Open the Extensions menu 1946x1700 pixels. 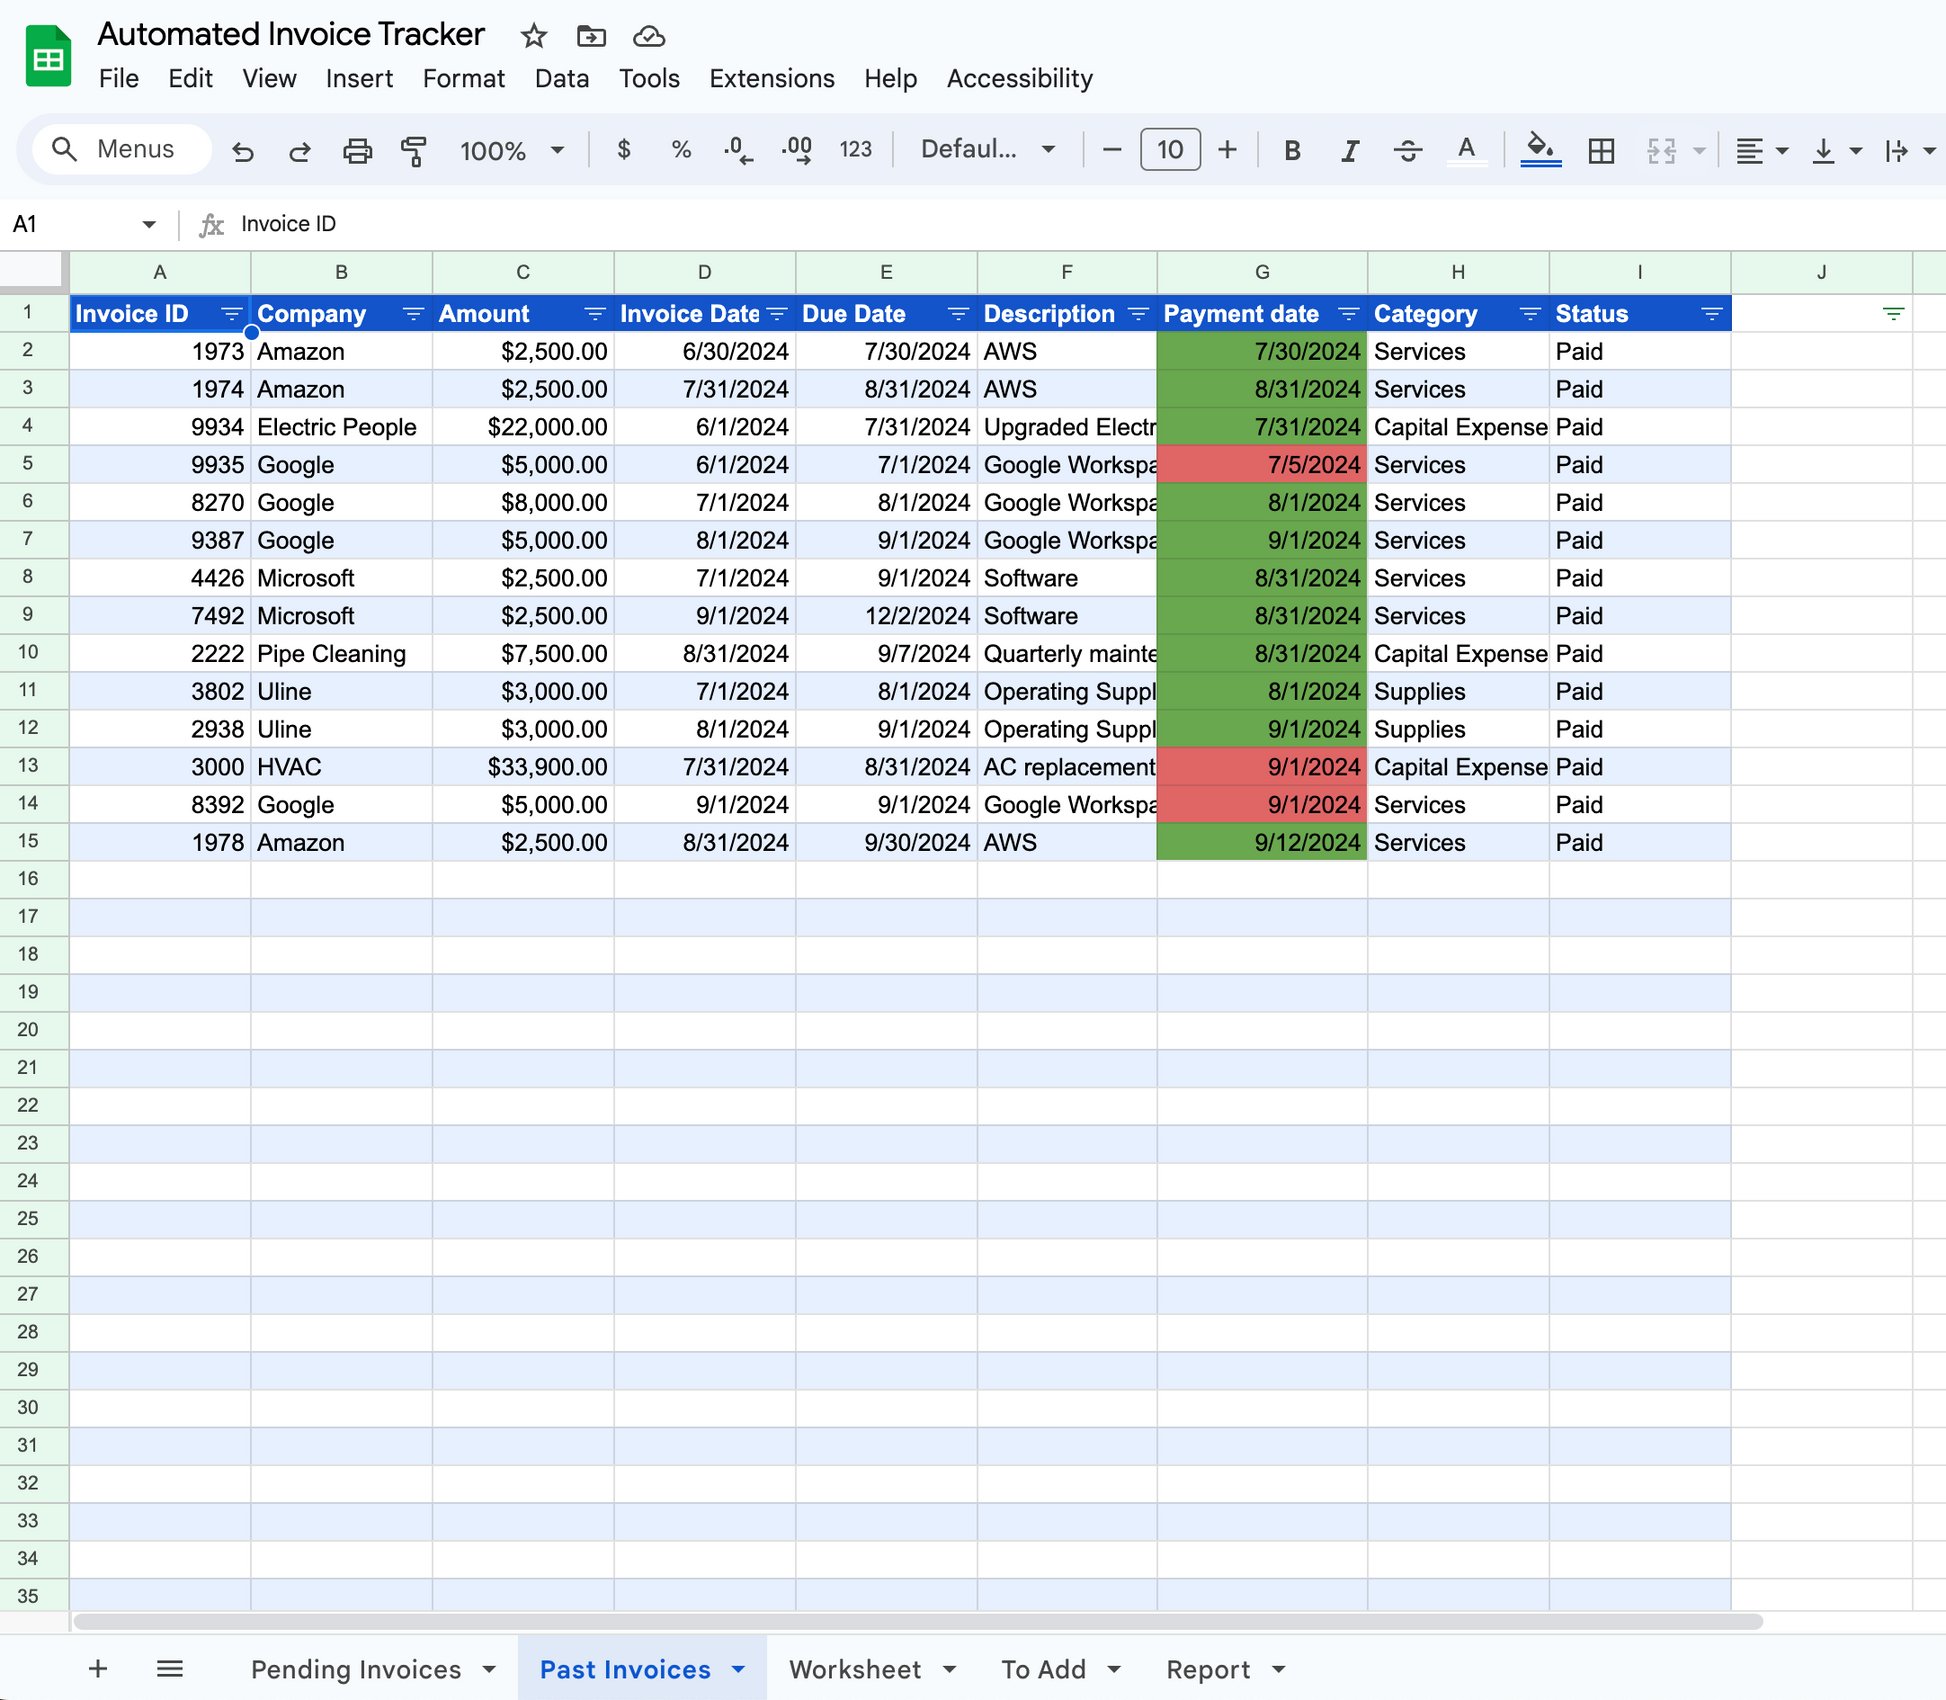(771, 79)
